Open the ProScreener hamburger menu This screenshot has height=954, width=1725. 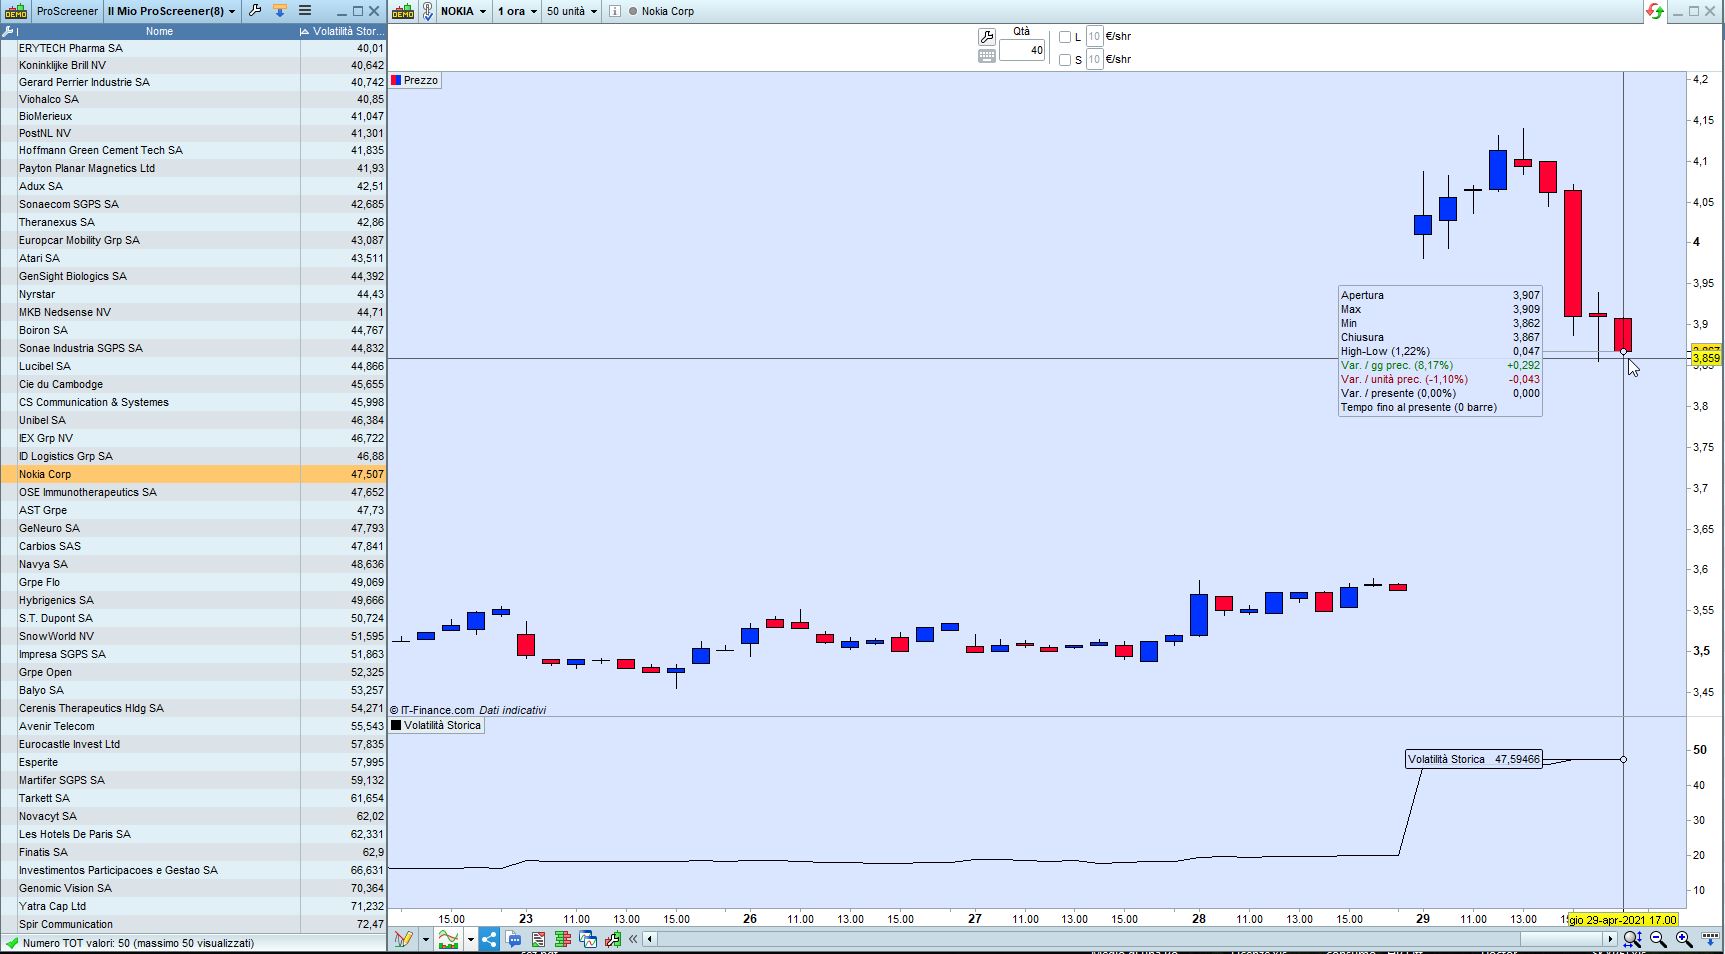click(305, 11)
